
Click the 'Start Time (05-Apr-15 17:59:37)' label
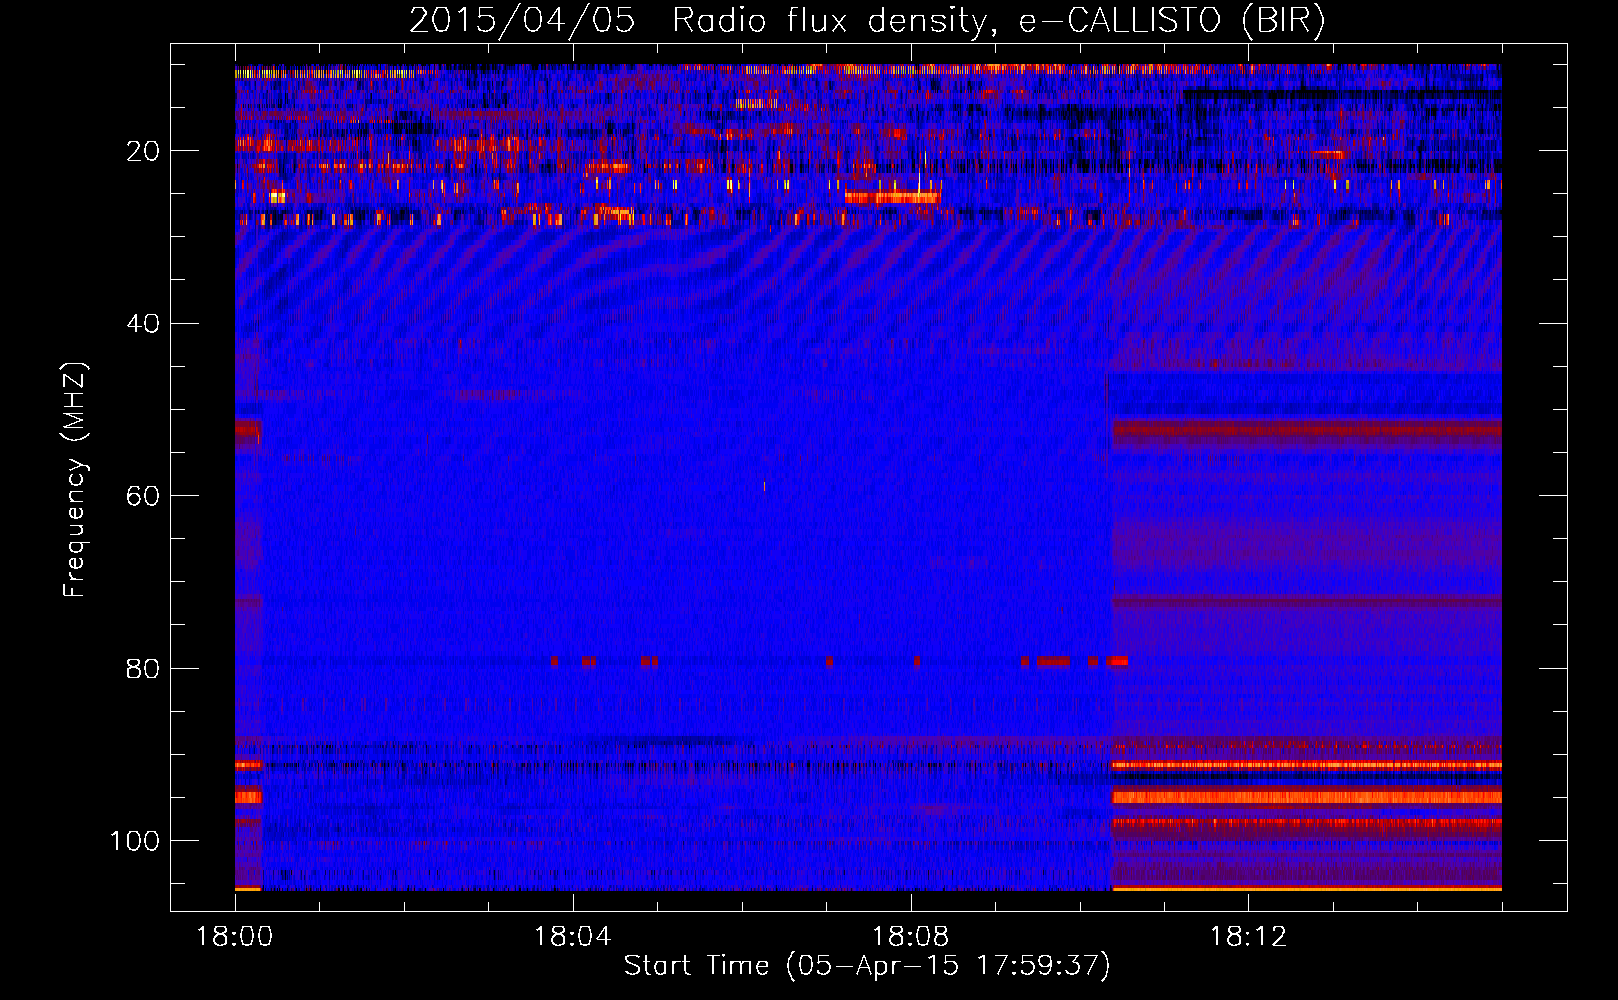867,966
